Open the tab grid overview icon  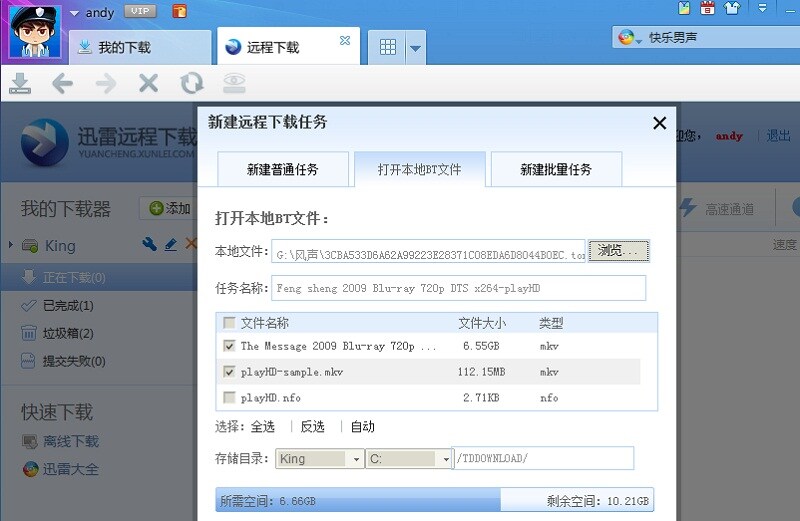point(387,47)
